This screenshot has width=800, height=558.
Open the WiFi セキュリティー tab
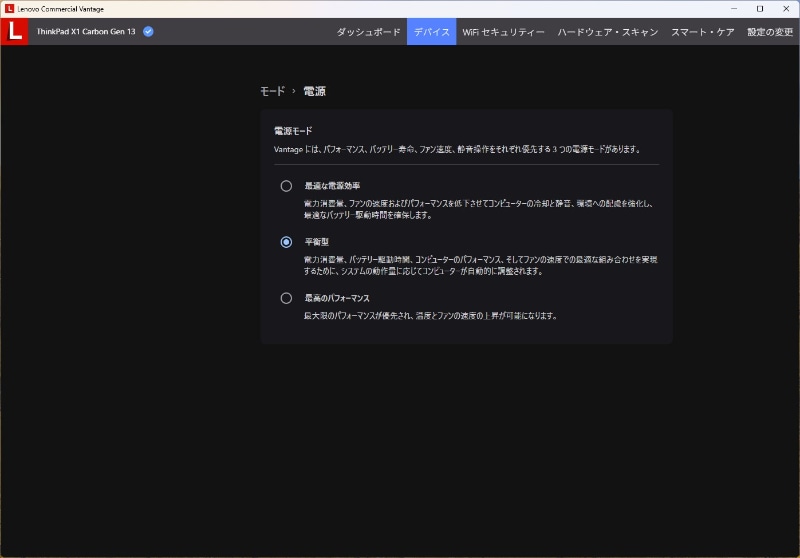click(x=504, y=32)
